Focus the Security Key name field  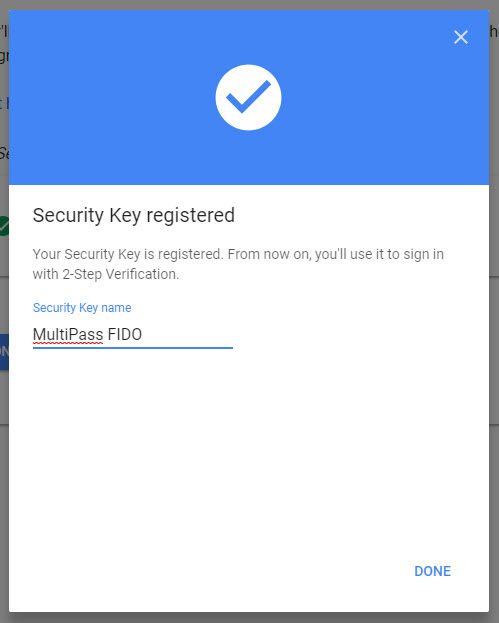(133, 335)
